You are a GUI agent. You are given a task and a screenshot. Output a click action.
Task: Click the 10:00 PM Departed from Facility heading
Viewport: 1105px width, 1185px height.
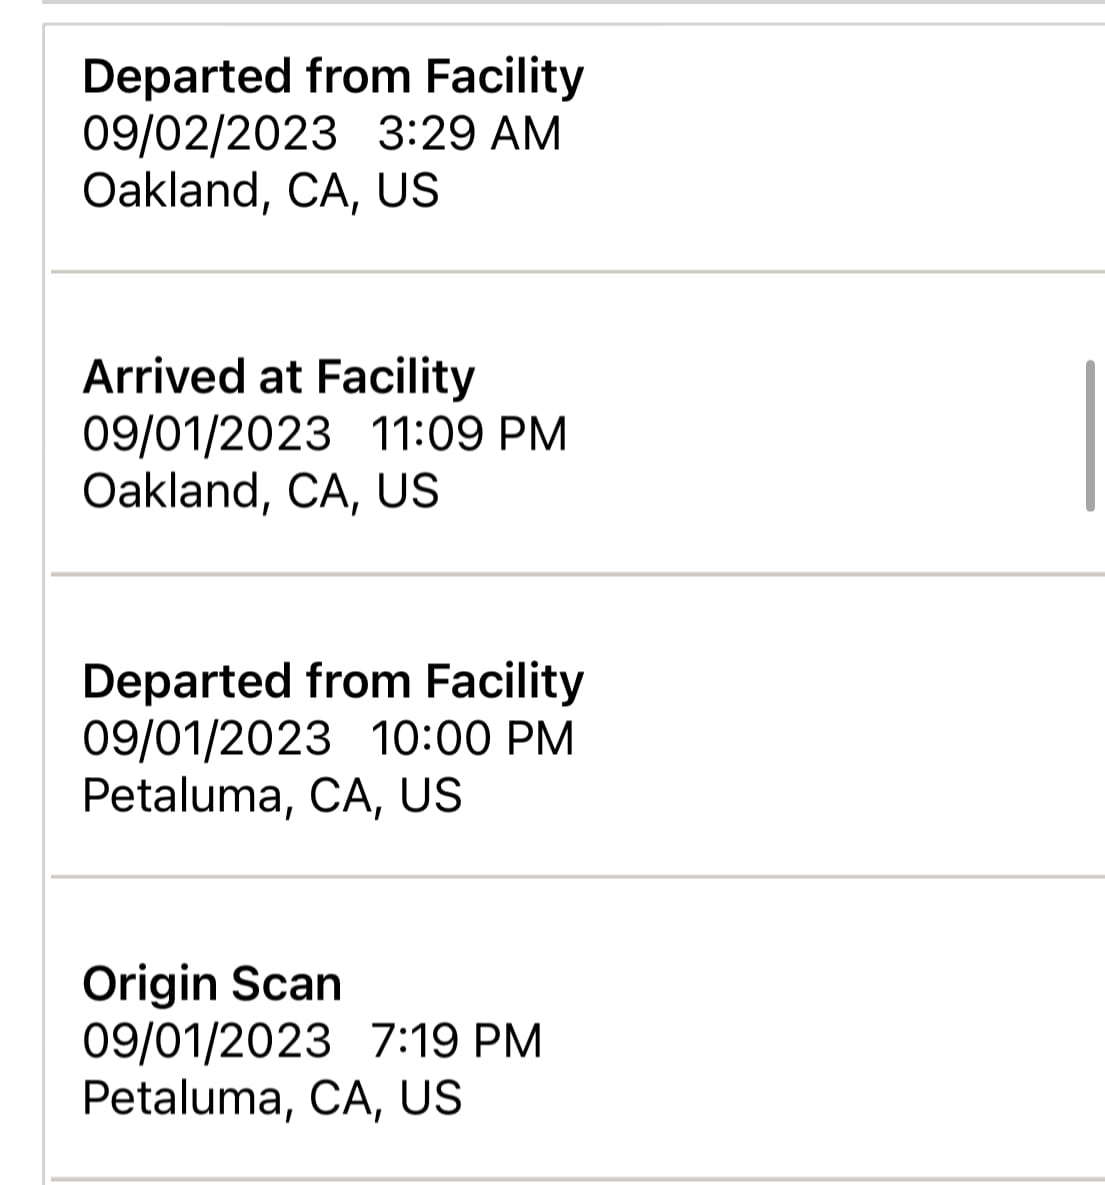[x=332, y=681]
